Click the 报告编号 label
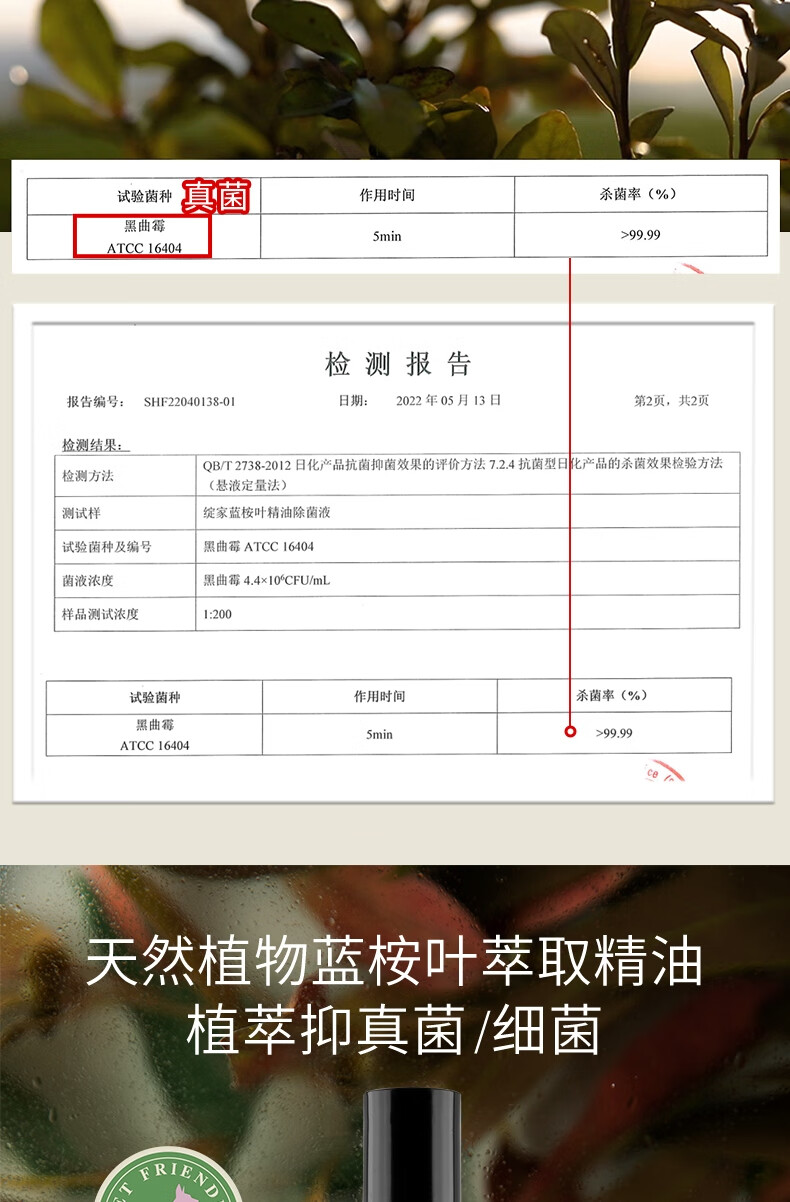This screenshot has height=1202, width=790. pyautogui.click(x=95, y=402)
